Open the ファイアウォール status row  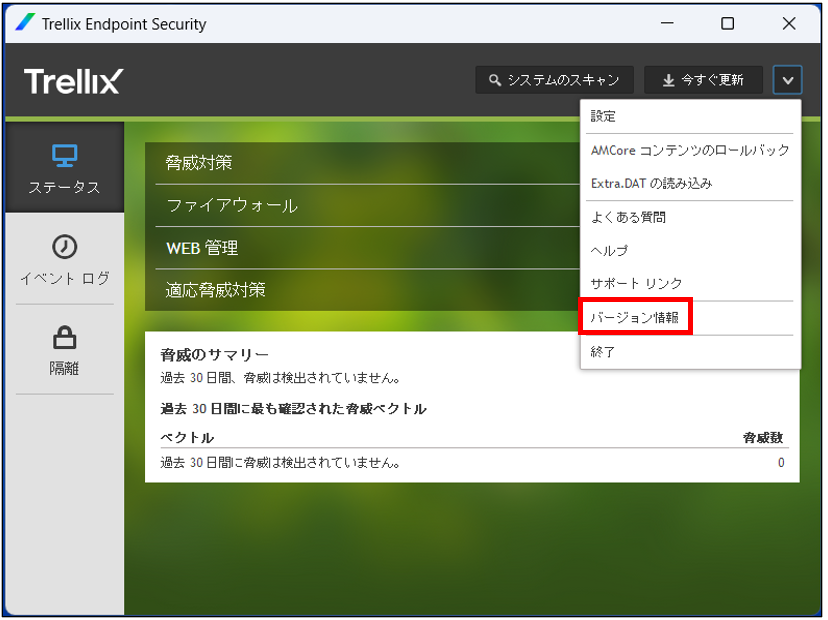(x=362, y=205)
